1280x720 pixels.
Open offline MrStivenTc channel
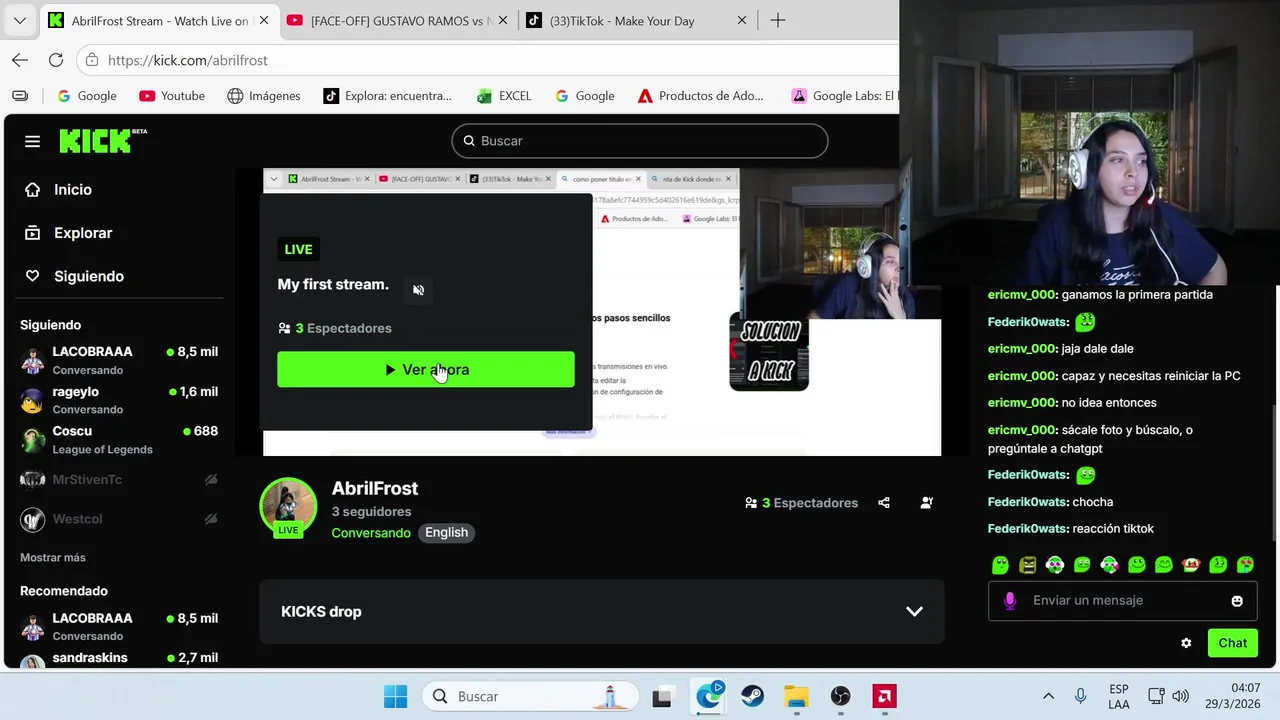tap(119, 480)
